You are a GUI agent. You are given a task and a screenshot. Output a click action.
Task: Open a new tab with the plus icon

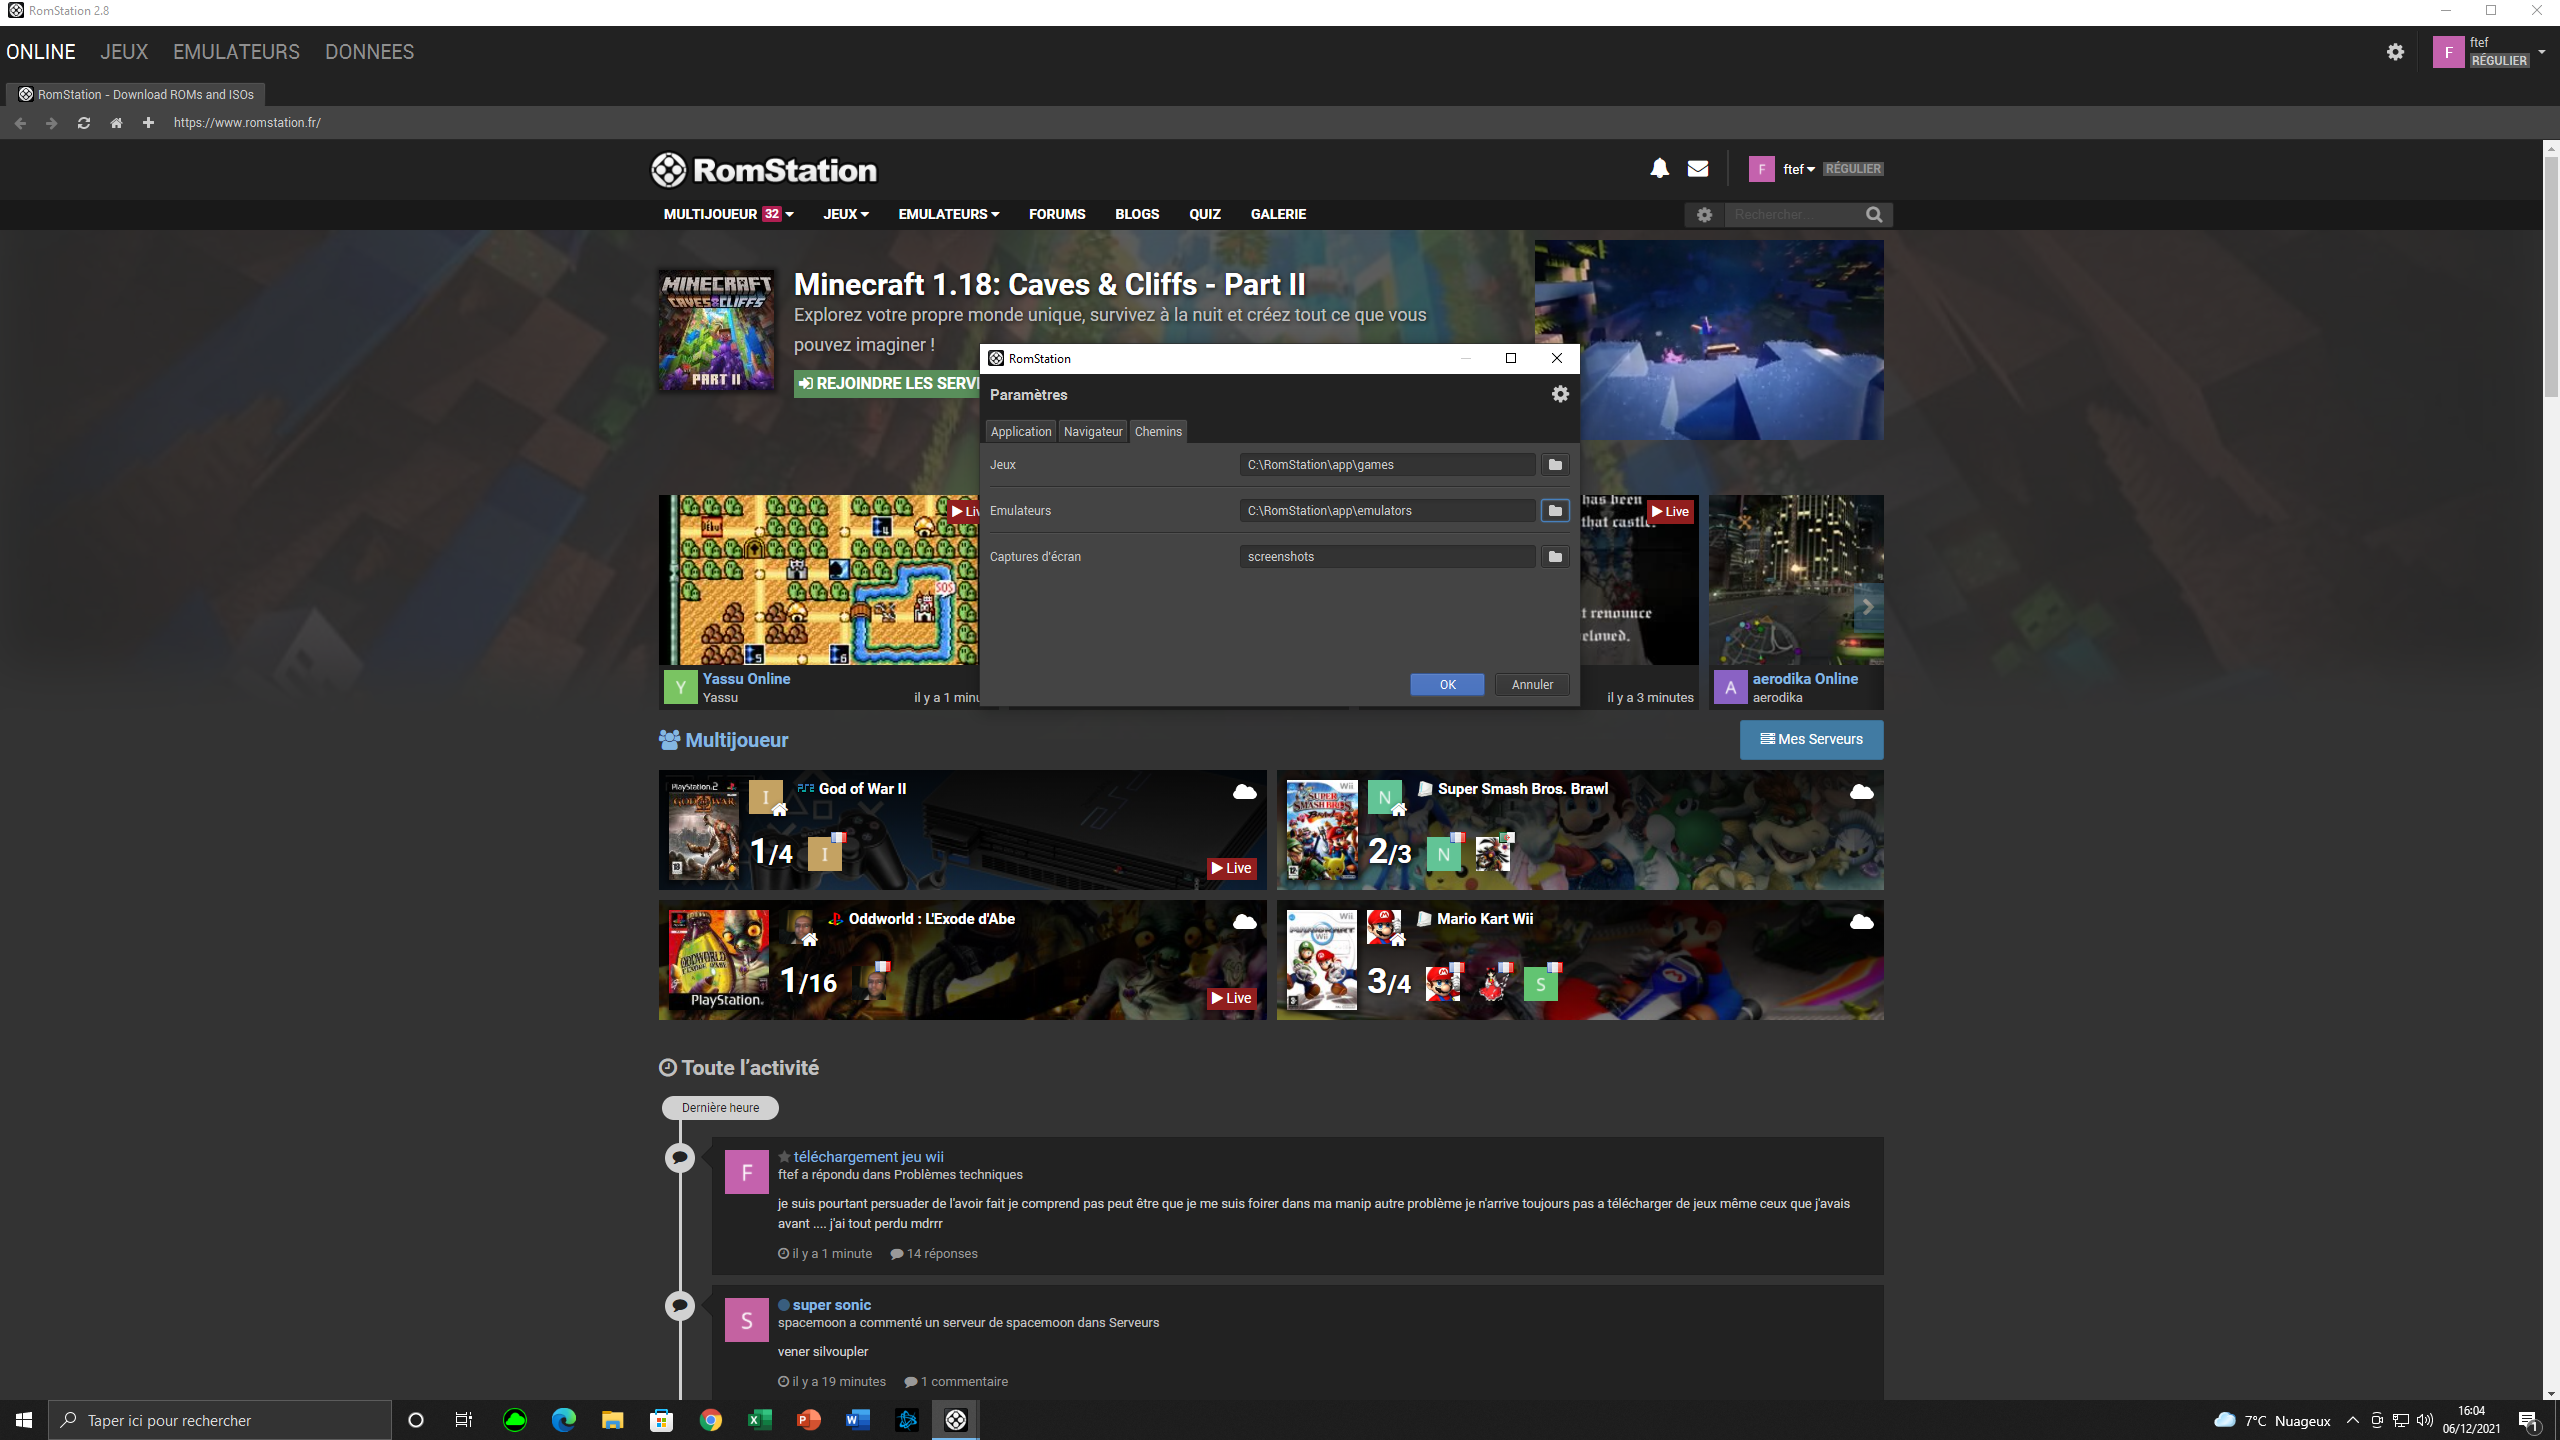click(x=148, y=123)
